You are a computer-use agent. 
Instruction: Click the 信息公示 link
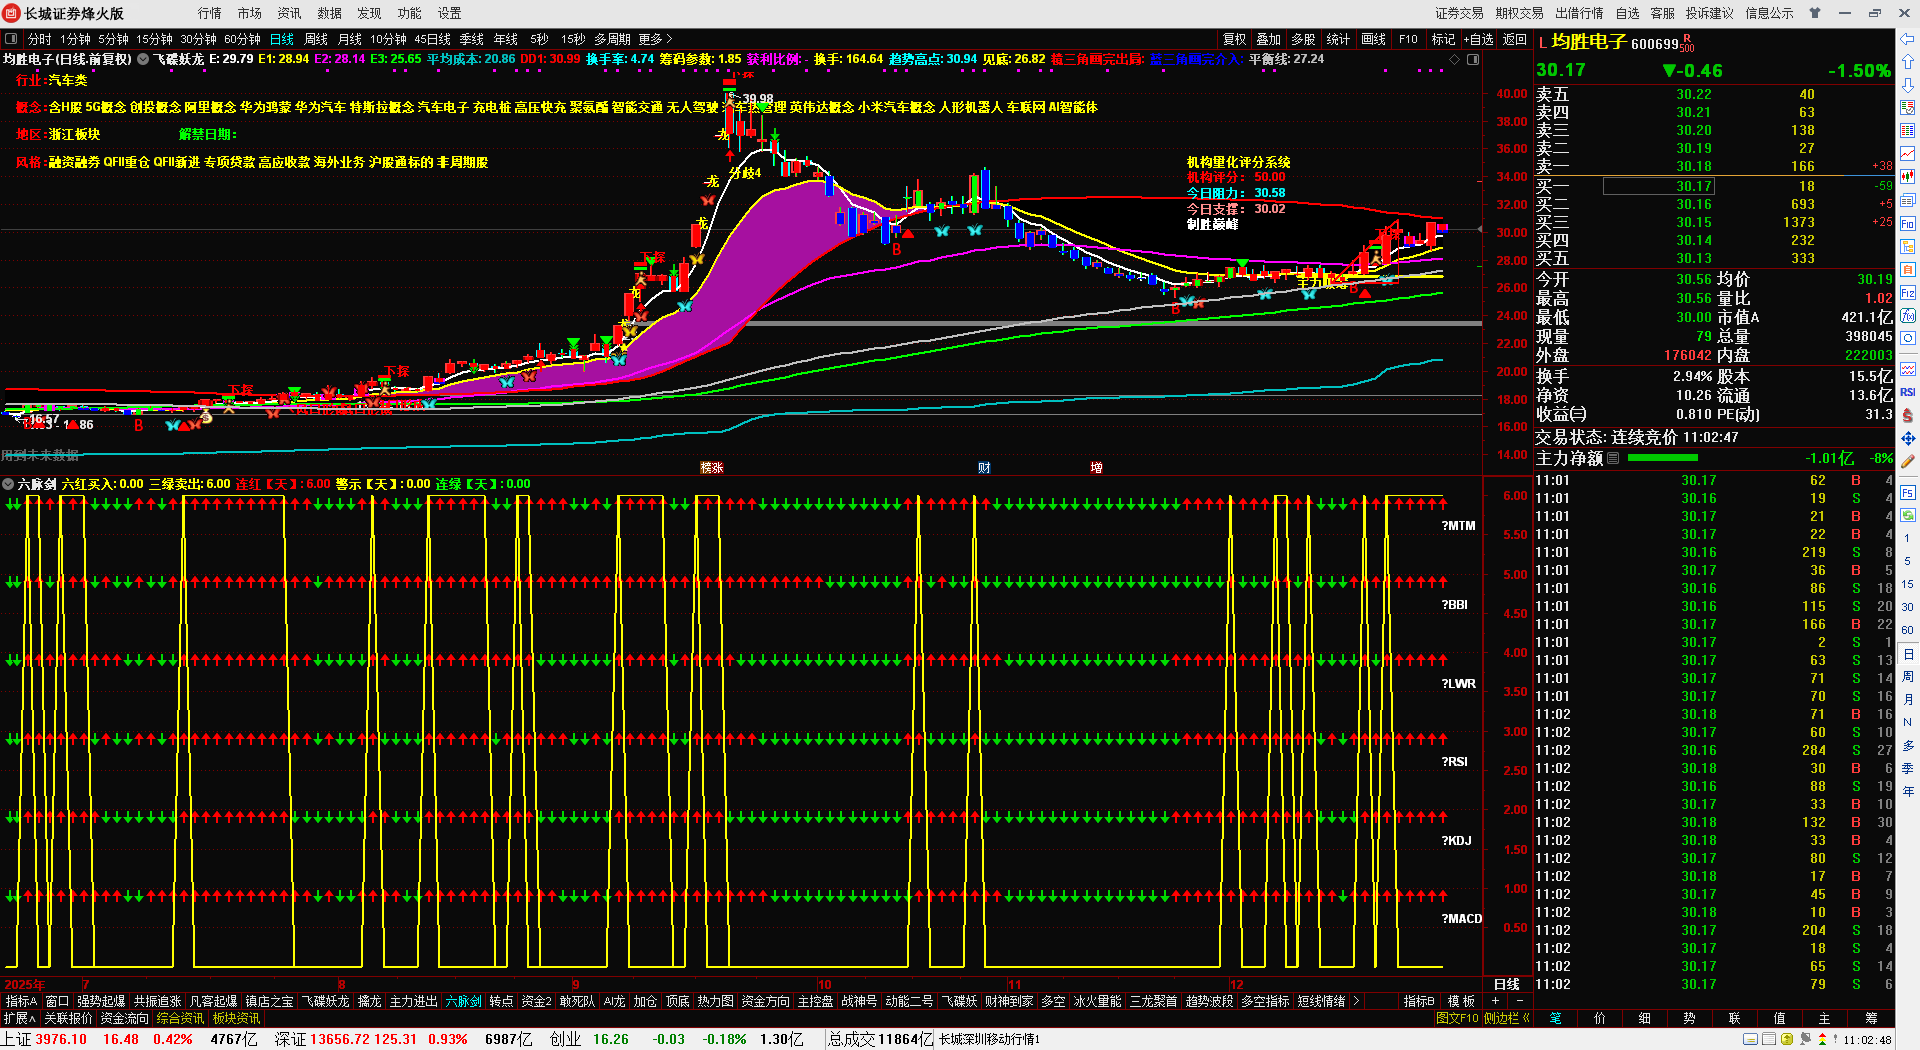(x=1770, y=13)
